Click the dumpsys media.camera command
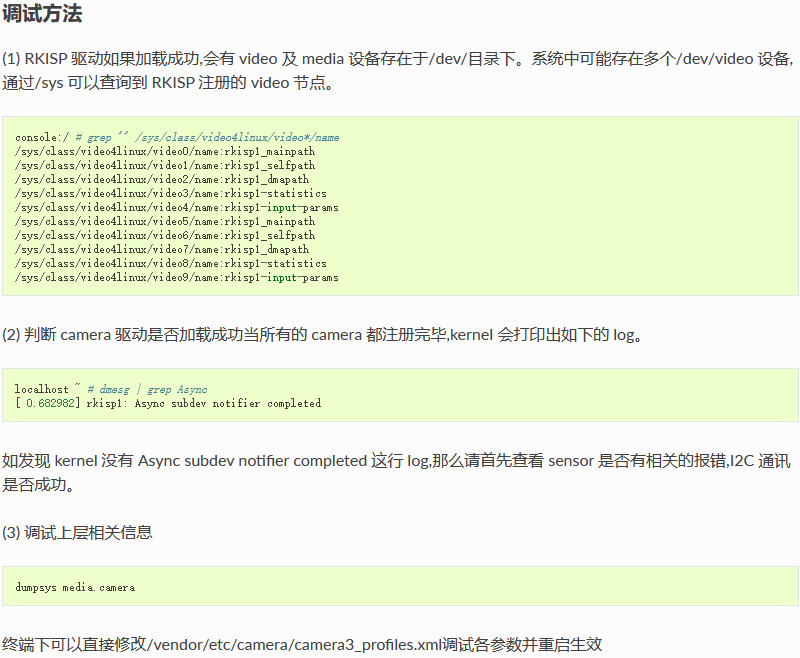 75,588
